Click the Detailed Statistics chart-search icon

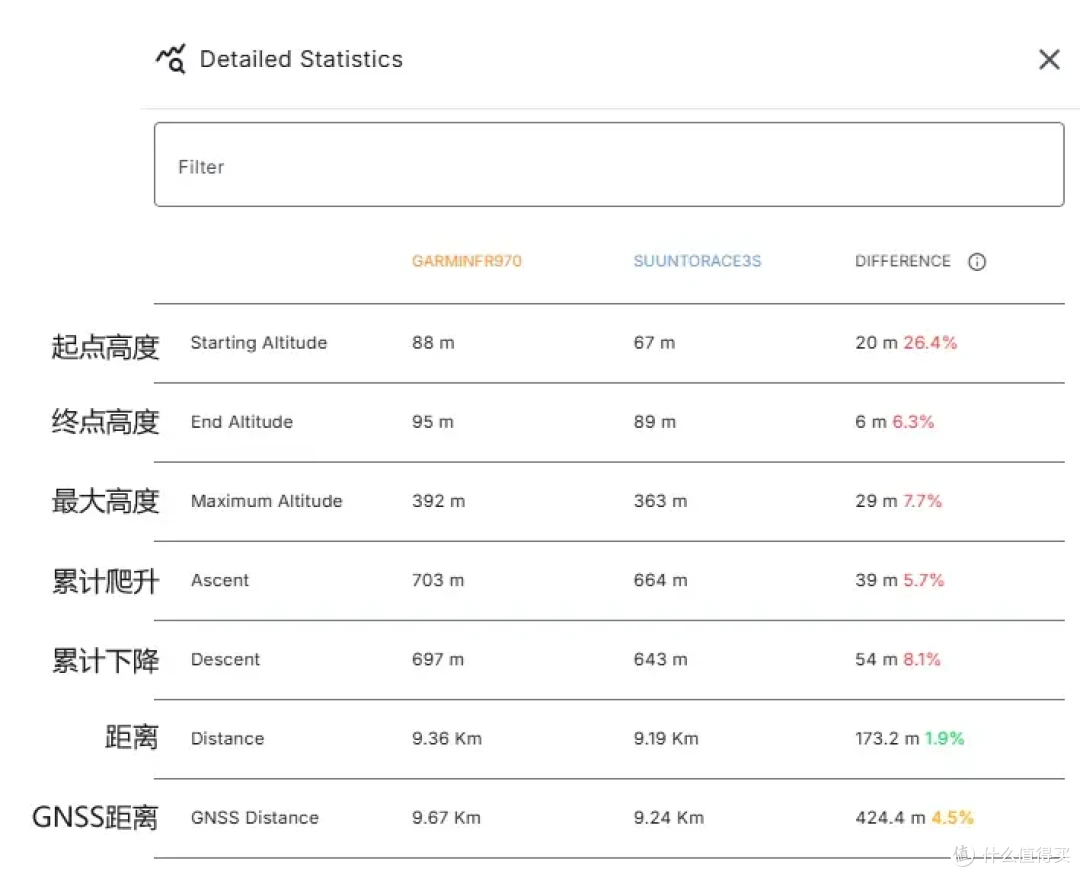[171, 59]
